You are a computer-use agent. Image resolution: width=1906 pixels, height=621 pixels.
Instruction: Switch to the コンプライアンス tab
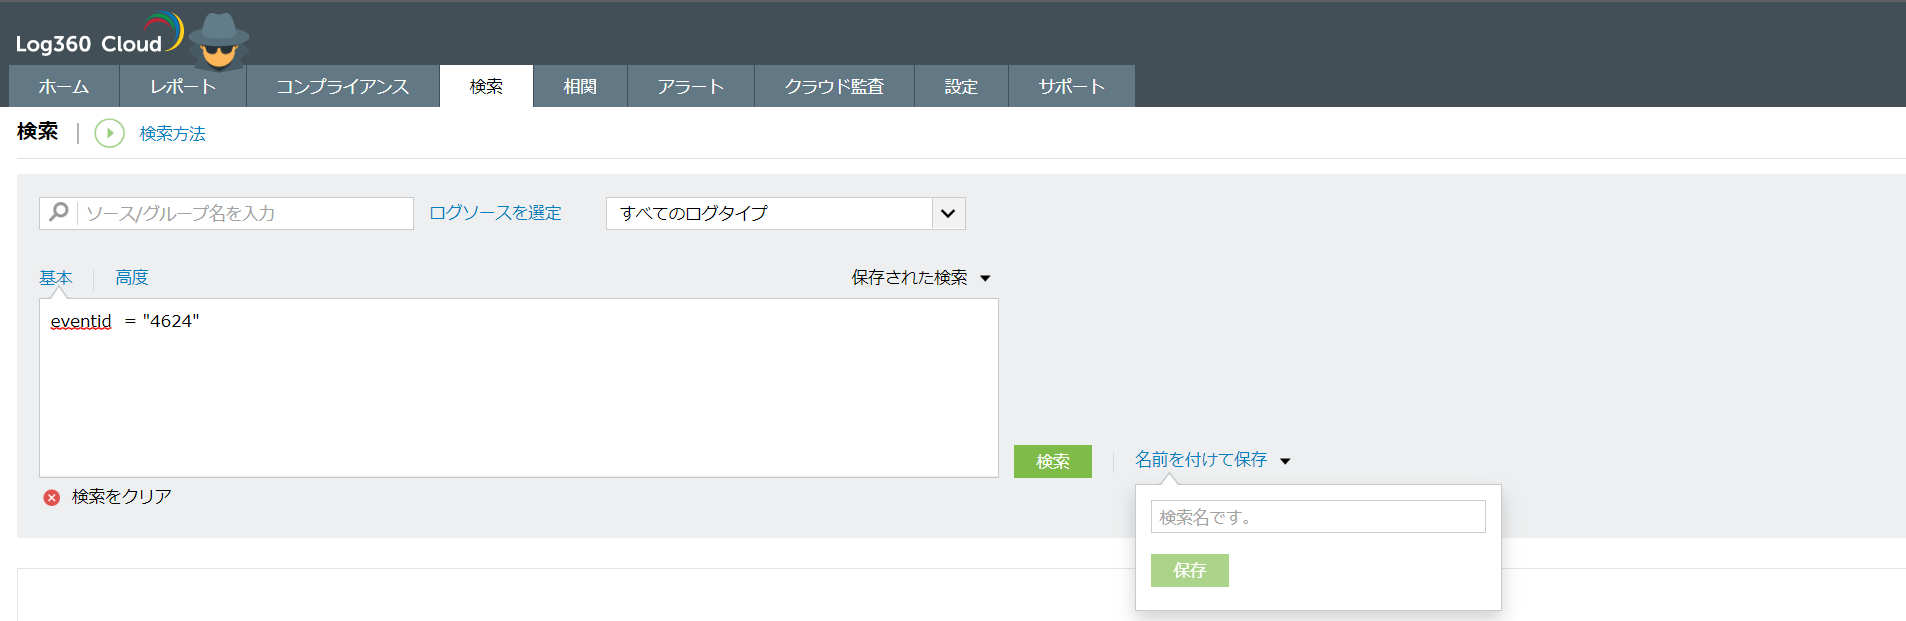click(x=343, y=87)
